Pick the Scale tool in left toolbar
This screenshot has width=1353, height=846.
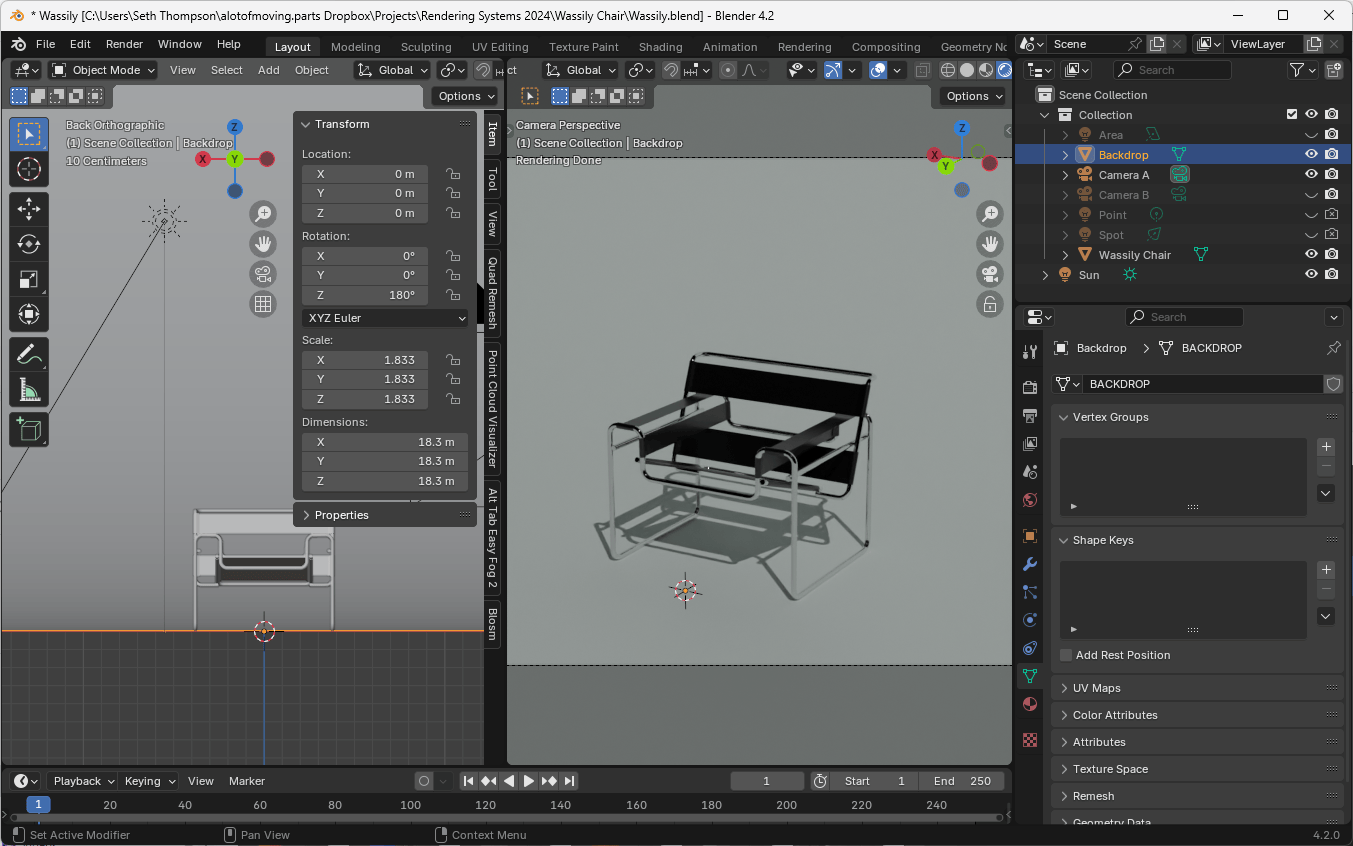pyautogui.click(x=29, y=280)
